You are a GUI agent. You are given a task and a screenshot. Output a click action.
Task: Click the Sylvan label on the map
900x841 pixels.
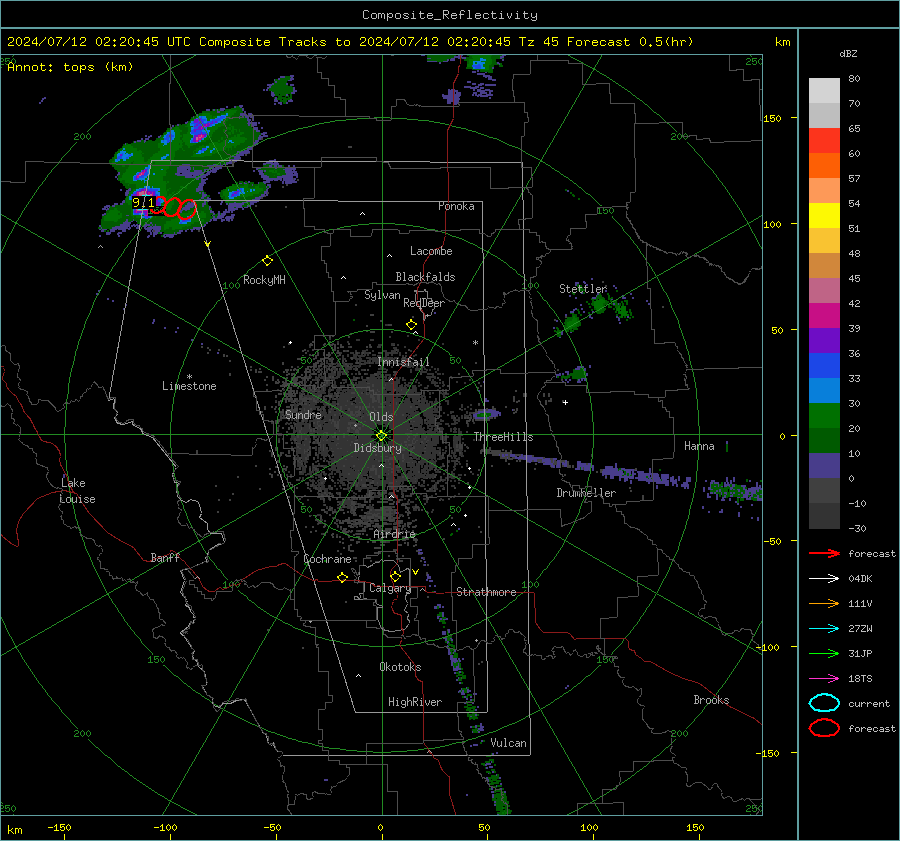pyautogui.click(x=382, y=295)
